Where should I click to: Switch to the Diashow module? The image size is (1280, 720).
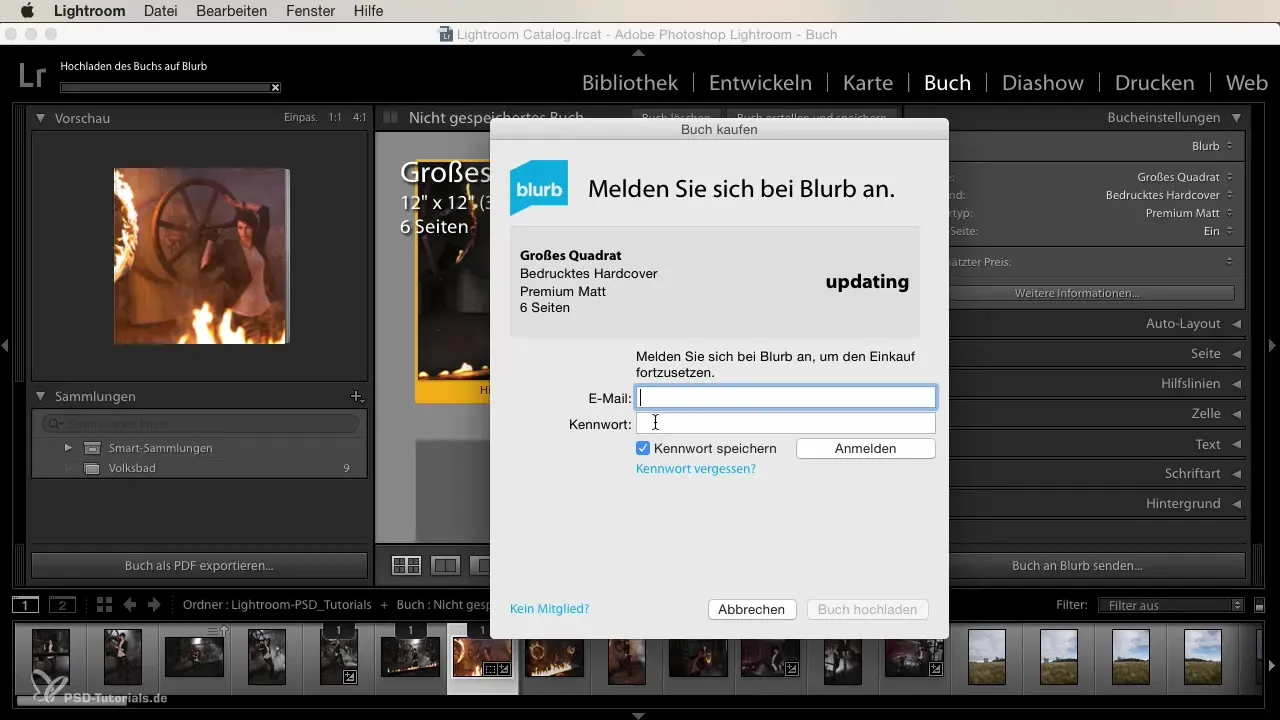1043,83
